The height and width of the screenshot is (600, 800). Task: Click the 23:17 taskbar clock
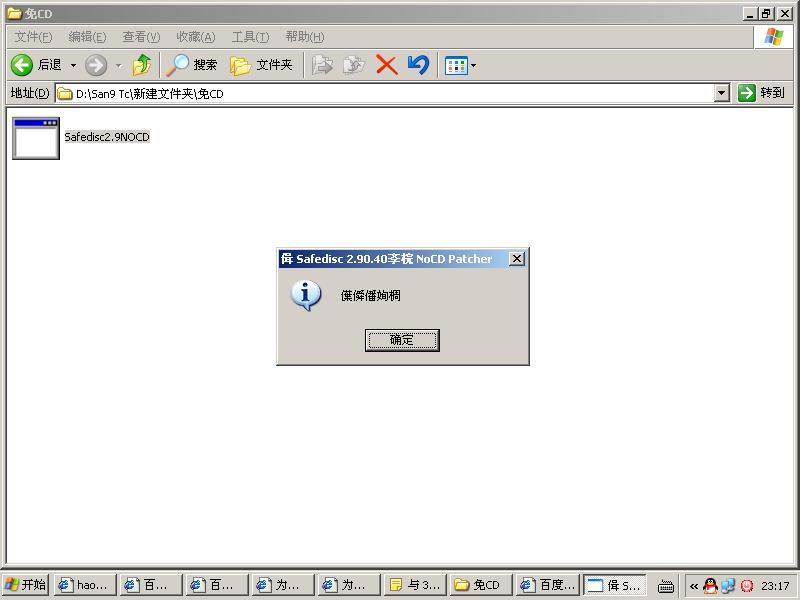click(x=775, y=586)
